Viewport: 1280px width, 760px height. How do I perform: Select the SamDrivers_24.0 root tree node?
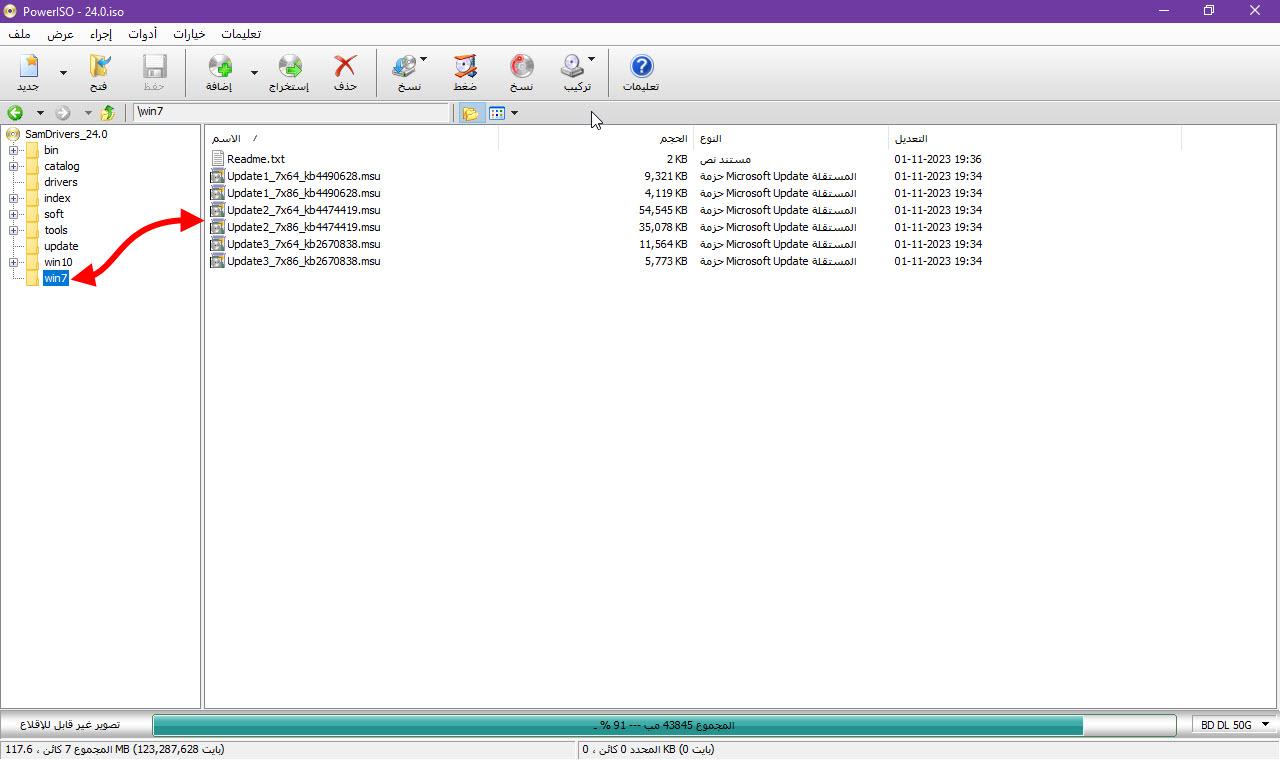(x=66, y=134)
